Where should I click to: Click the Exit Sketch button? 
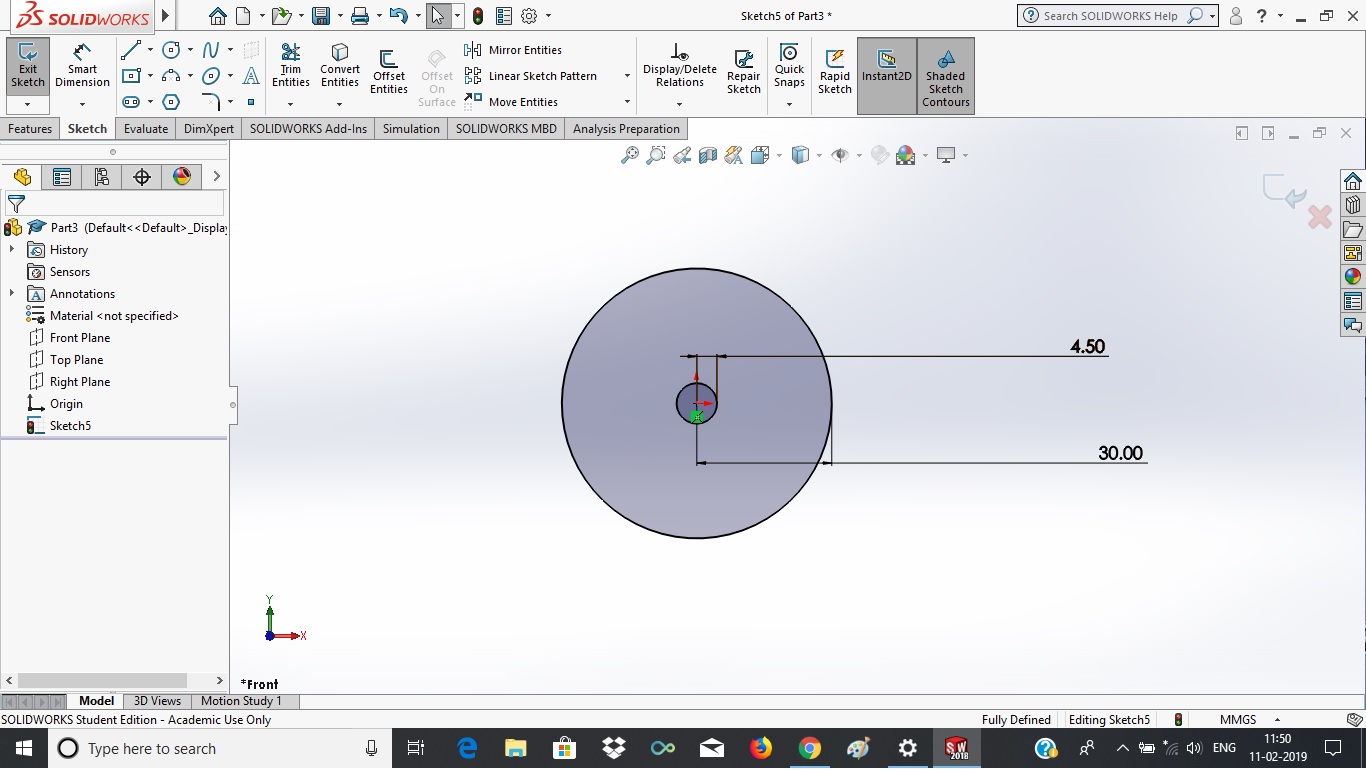(28, 66)
